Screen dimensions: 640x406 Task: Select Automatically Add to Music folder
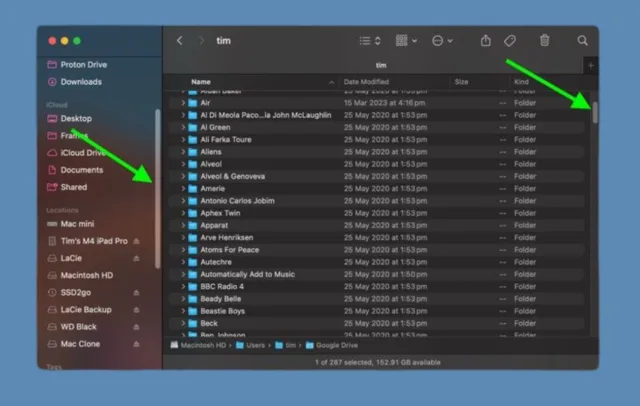pos(378,275)
